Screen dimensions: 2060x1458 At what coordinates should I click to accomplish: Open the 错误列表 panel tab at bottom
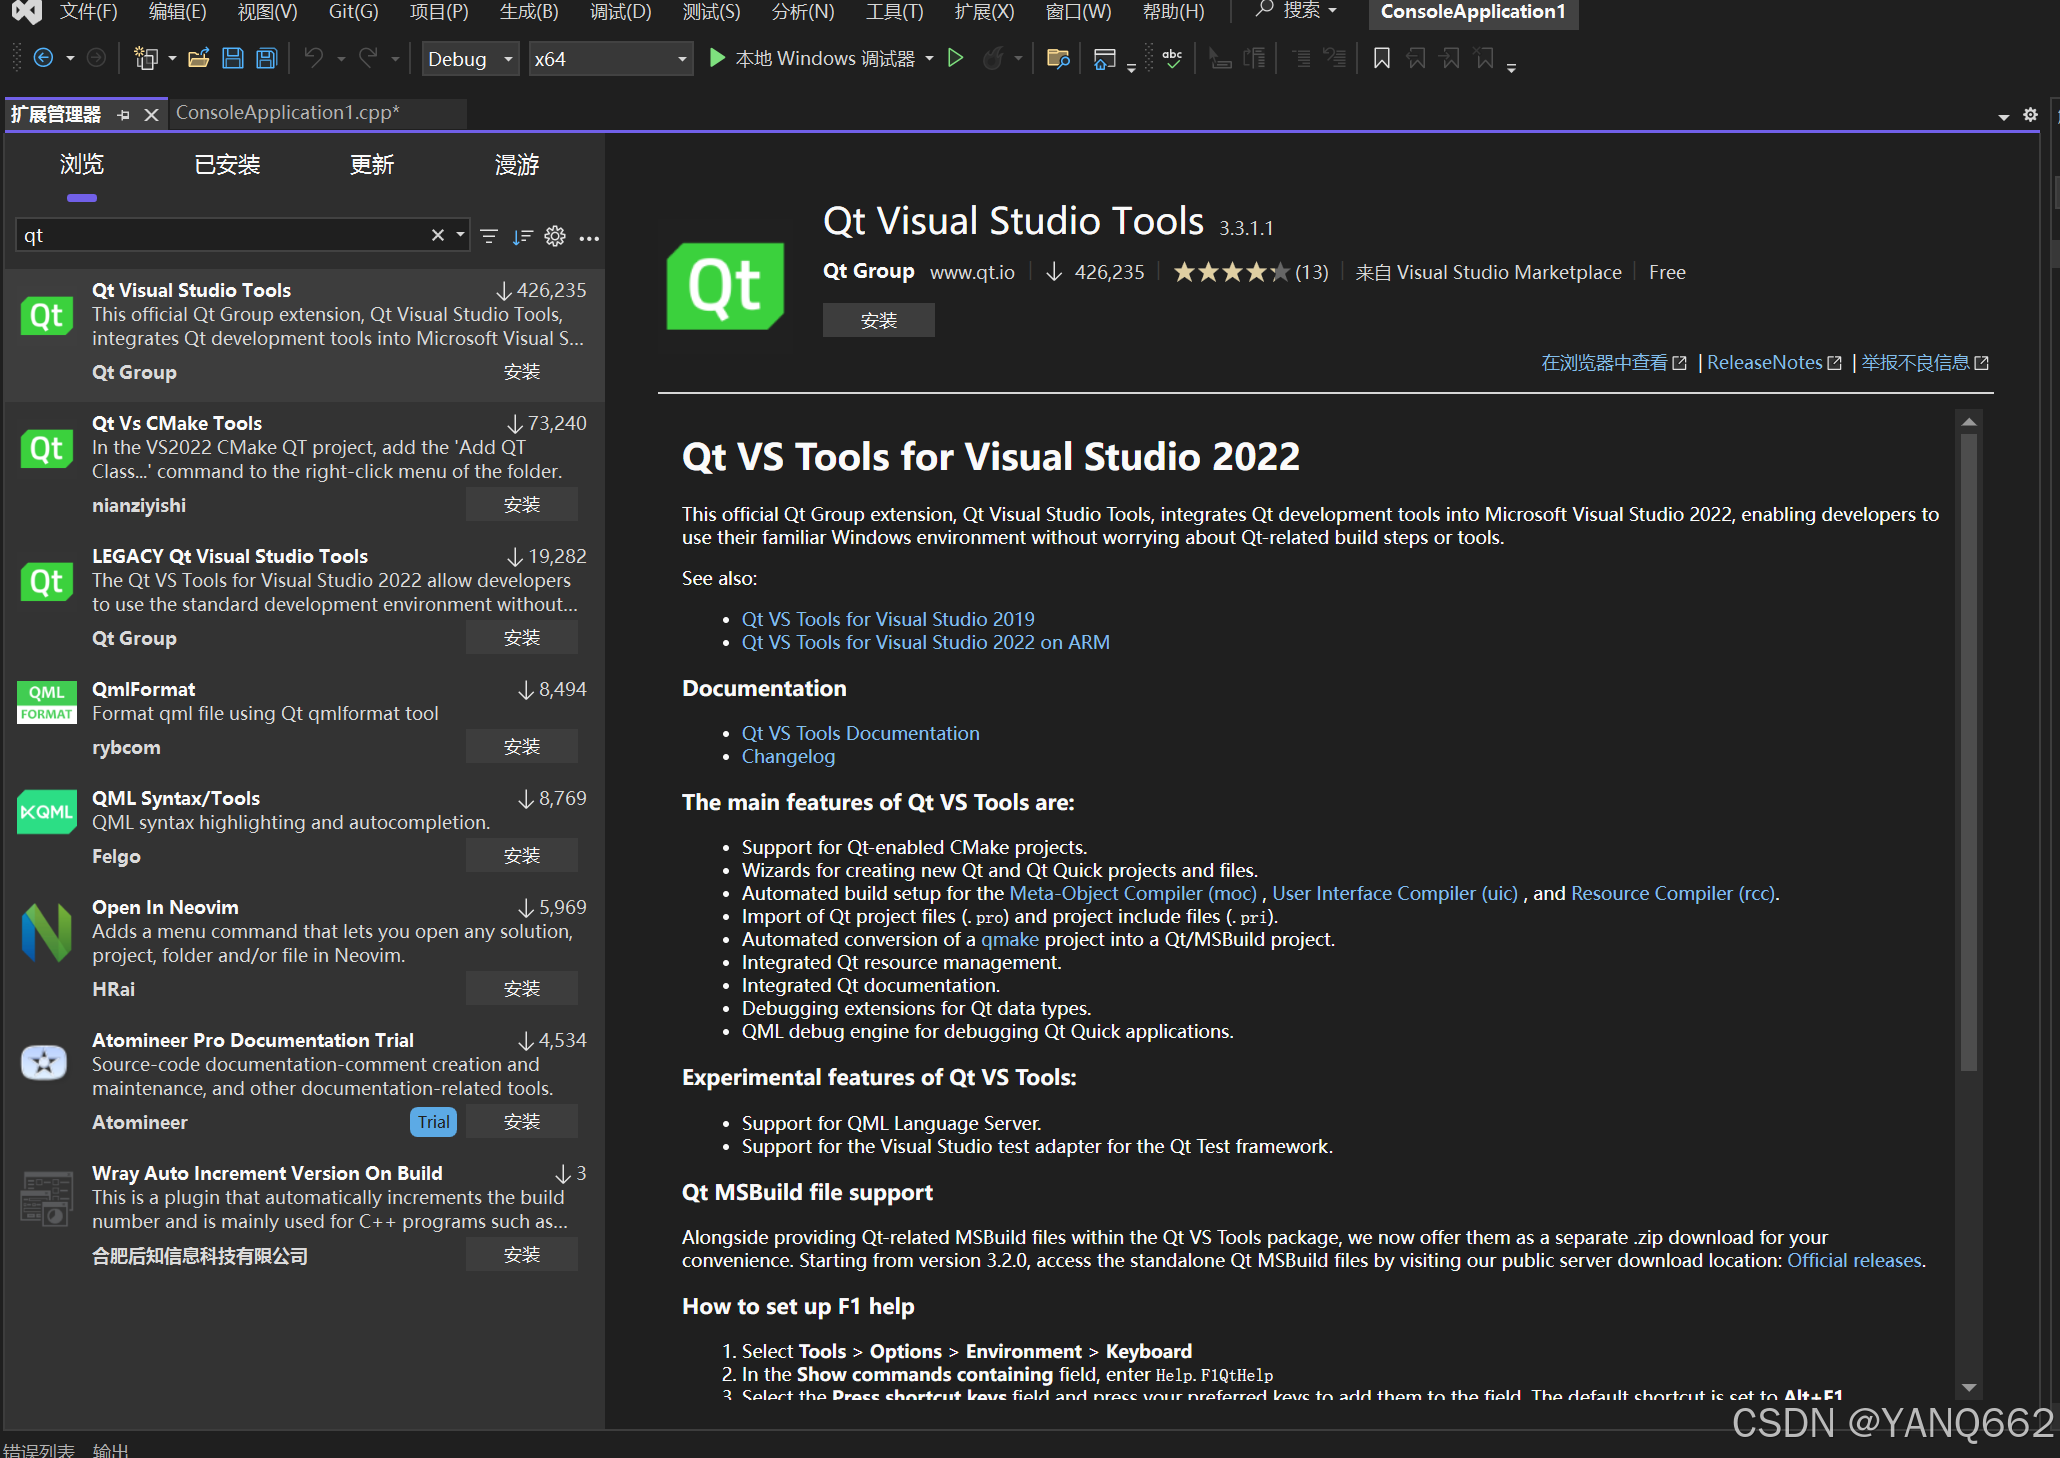(x=38, y=1449)
